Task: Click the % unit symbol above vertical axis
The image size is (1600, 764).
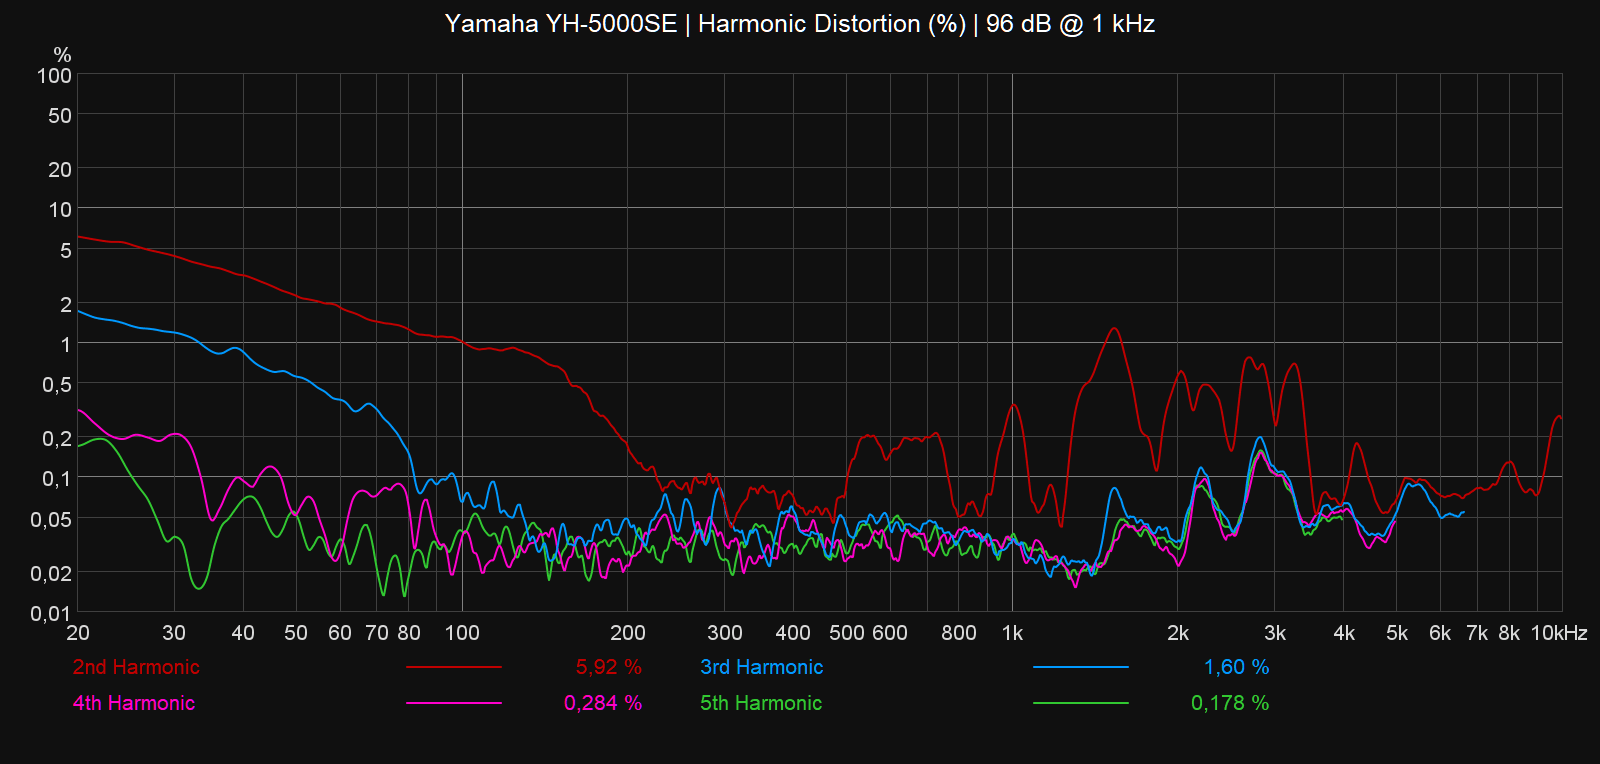Action: pos(62,55)
